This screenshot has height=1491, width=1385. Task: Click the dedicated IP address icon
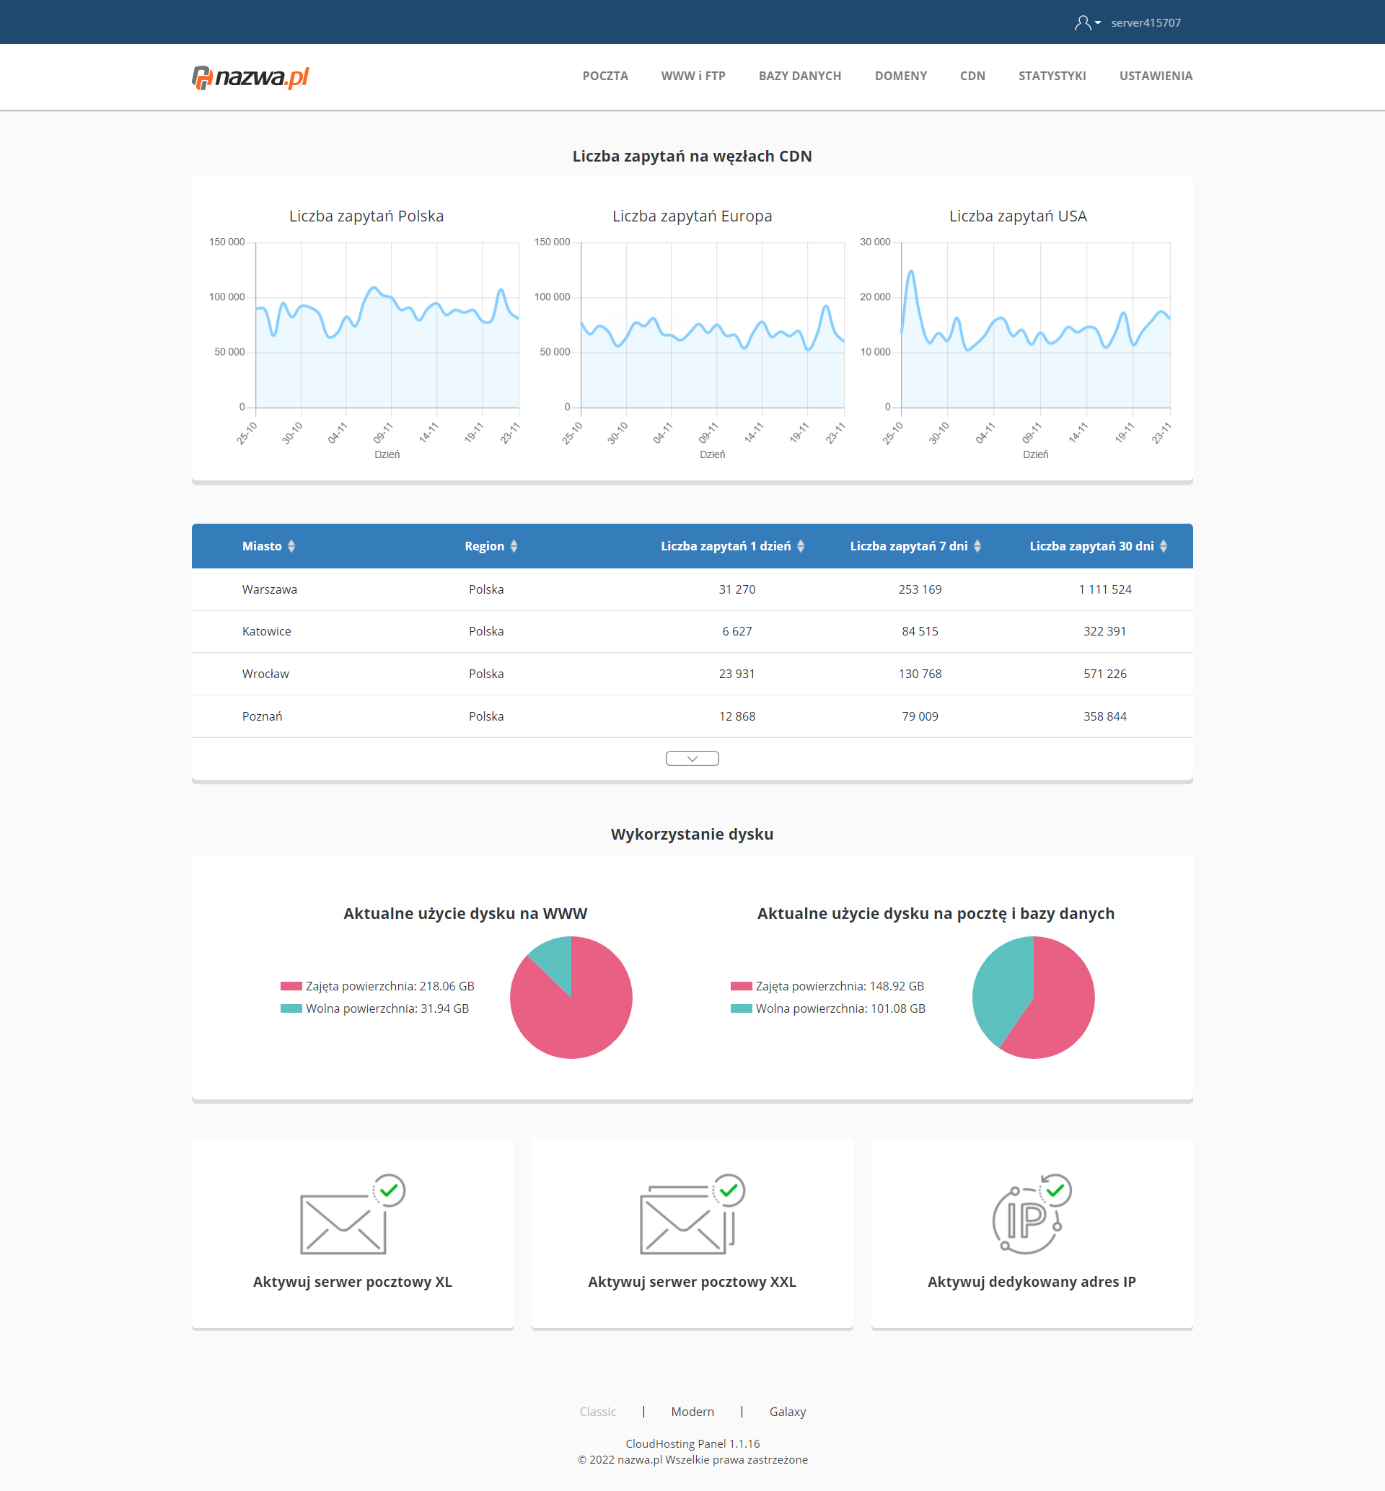[x=1031, y=1215]
